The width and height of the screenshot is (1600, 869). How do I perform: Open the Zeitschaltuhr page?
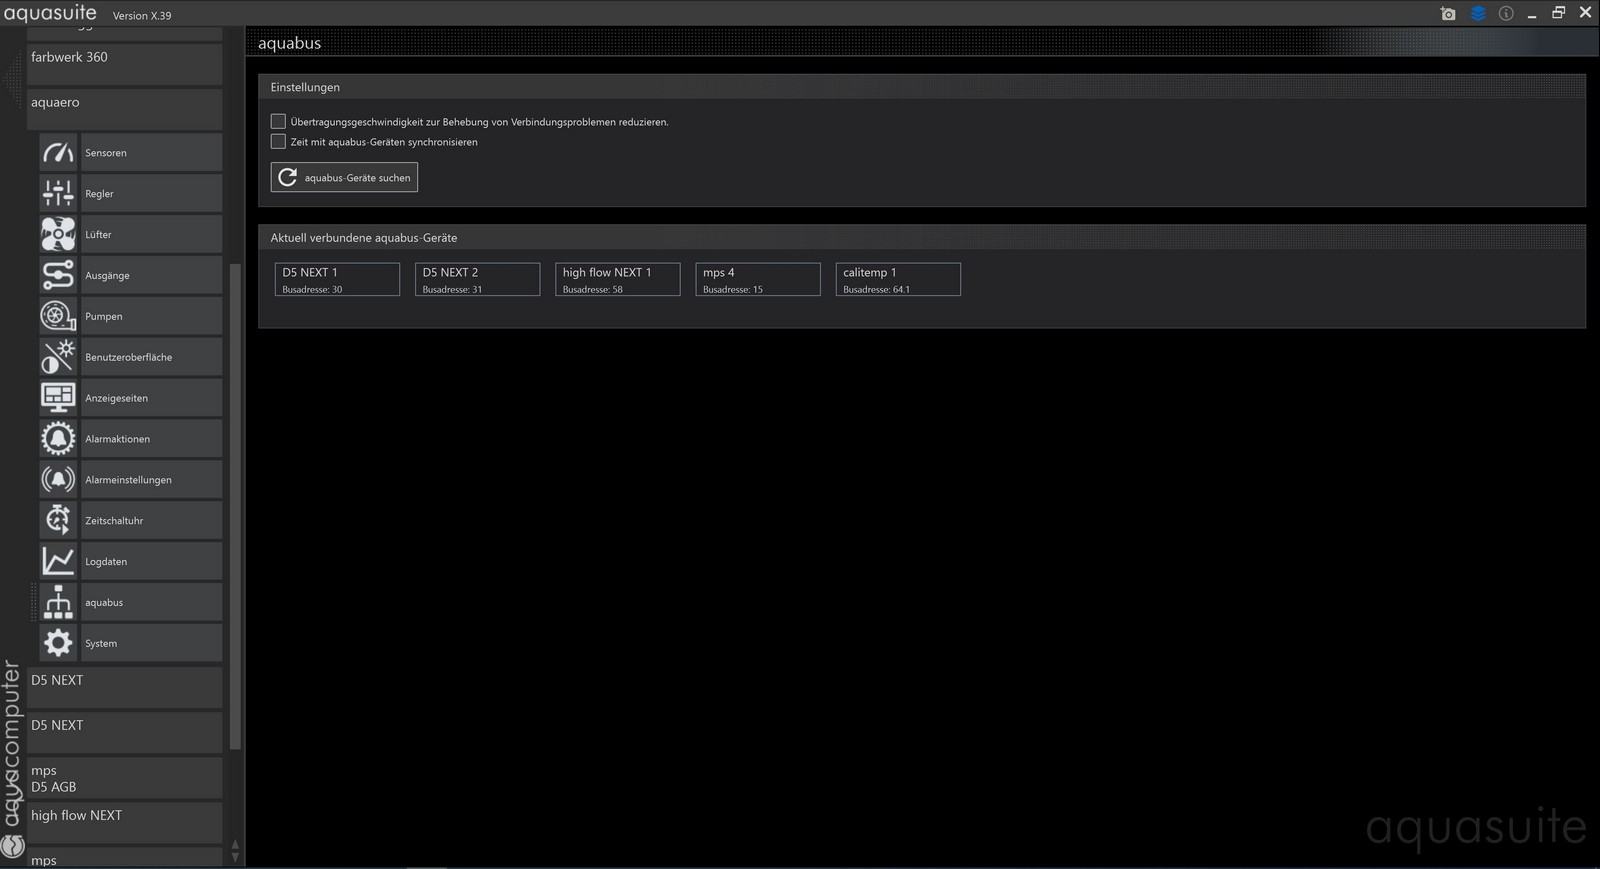coord(151,520)
